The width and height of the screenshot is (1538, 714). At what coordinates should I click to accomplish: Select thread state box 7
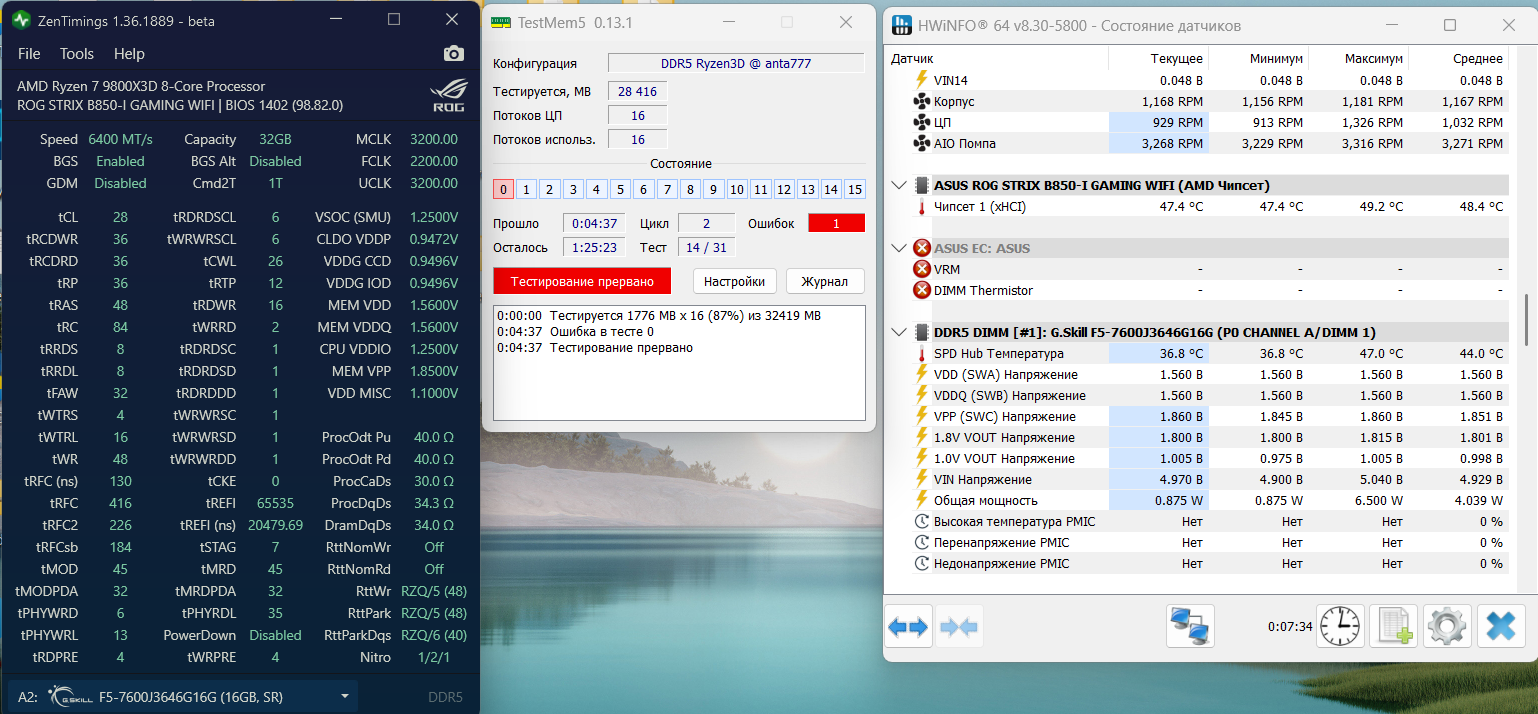pos(667,189)
